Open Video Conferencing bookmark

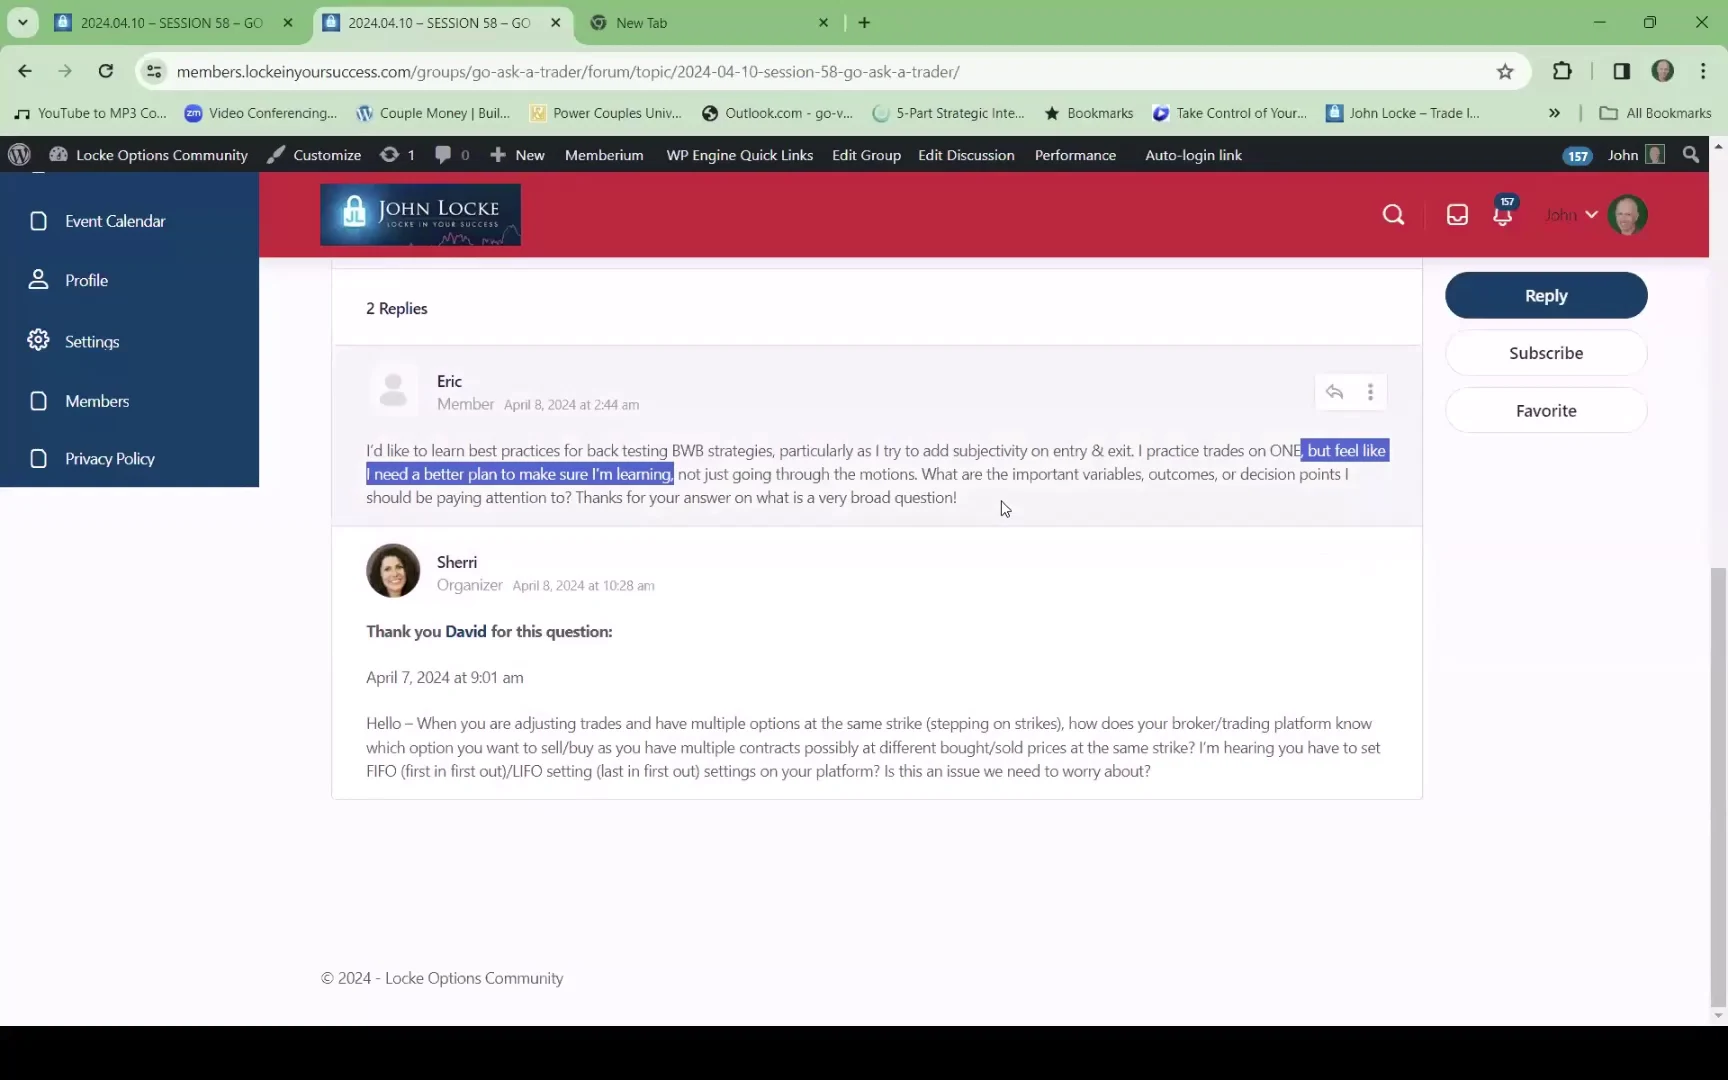click(261, 113)
